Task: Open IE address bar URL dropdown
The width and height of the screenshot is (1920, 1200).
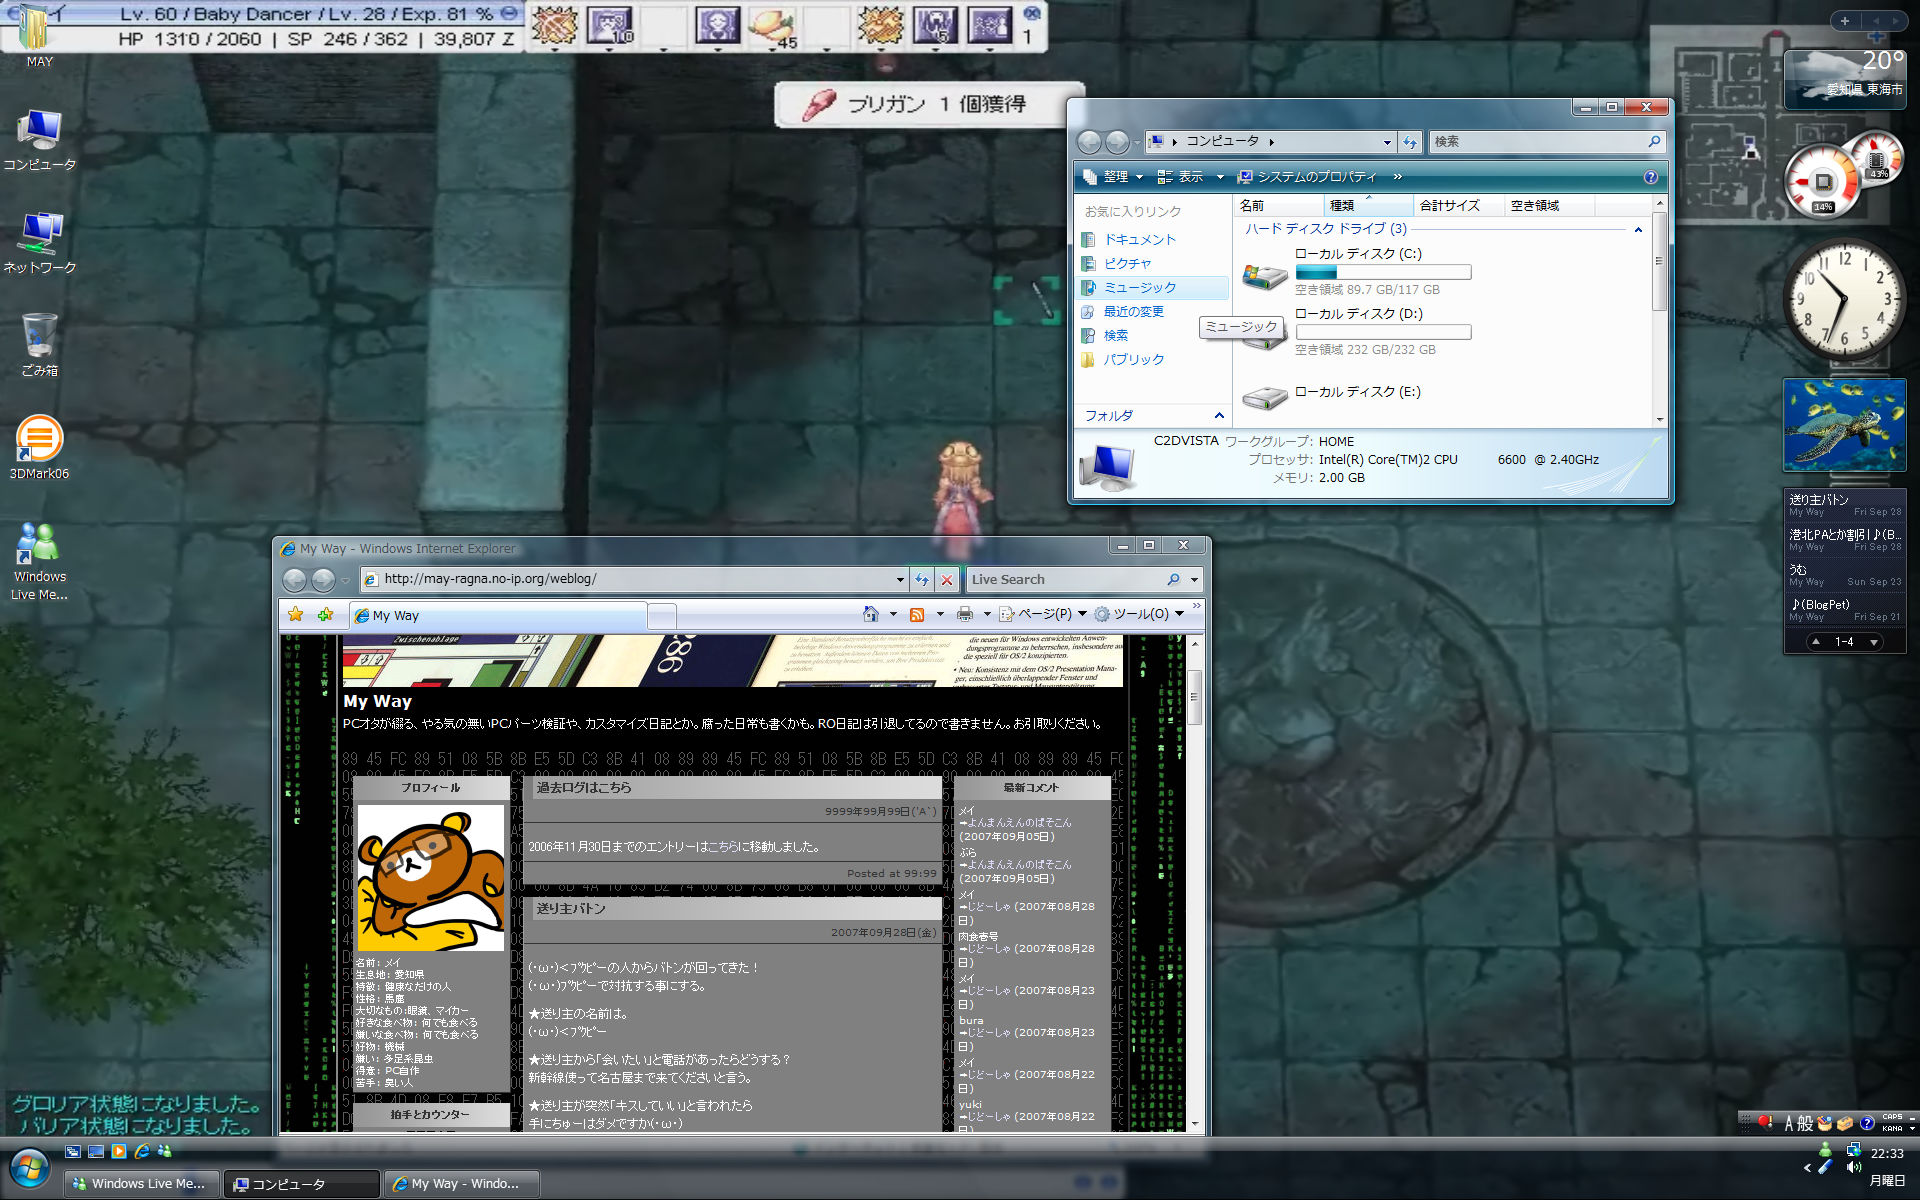Action: point(900,579)
